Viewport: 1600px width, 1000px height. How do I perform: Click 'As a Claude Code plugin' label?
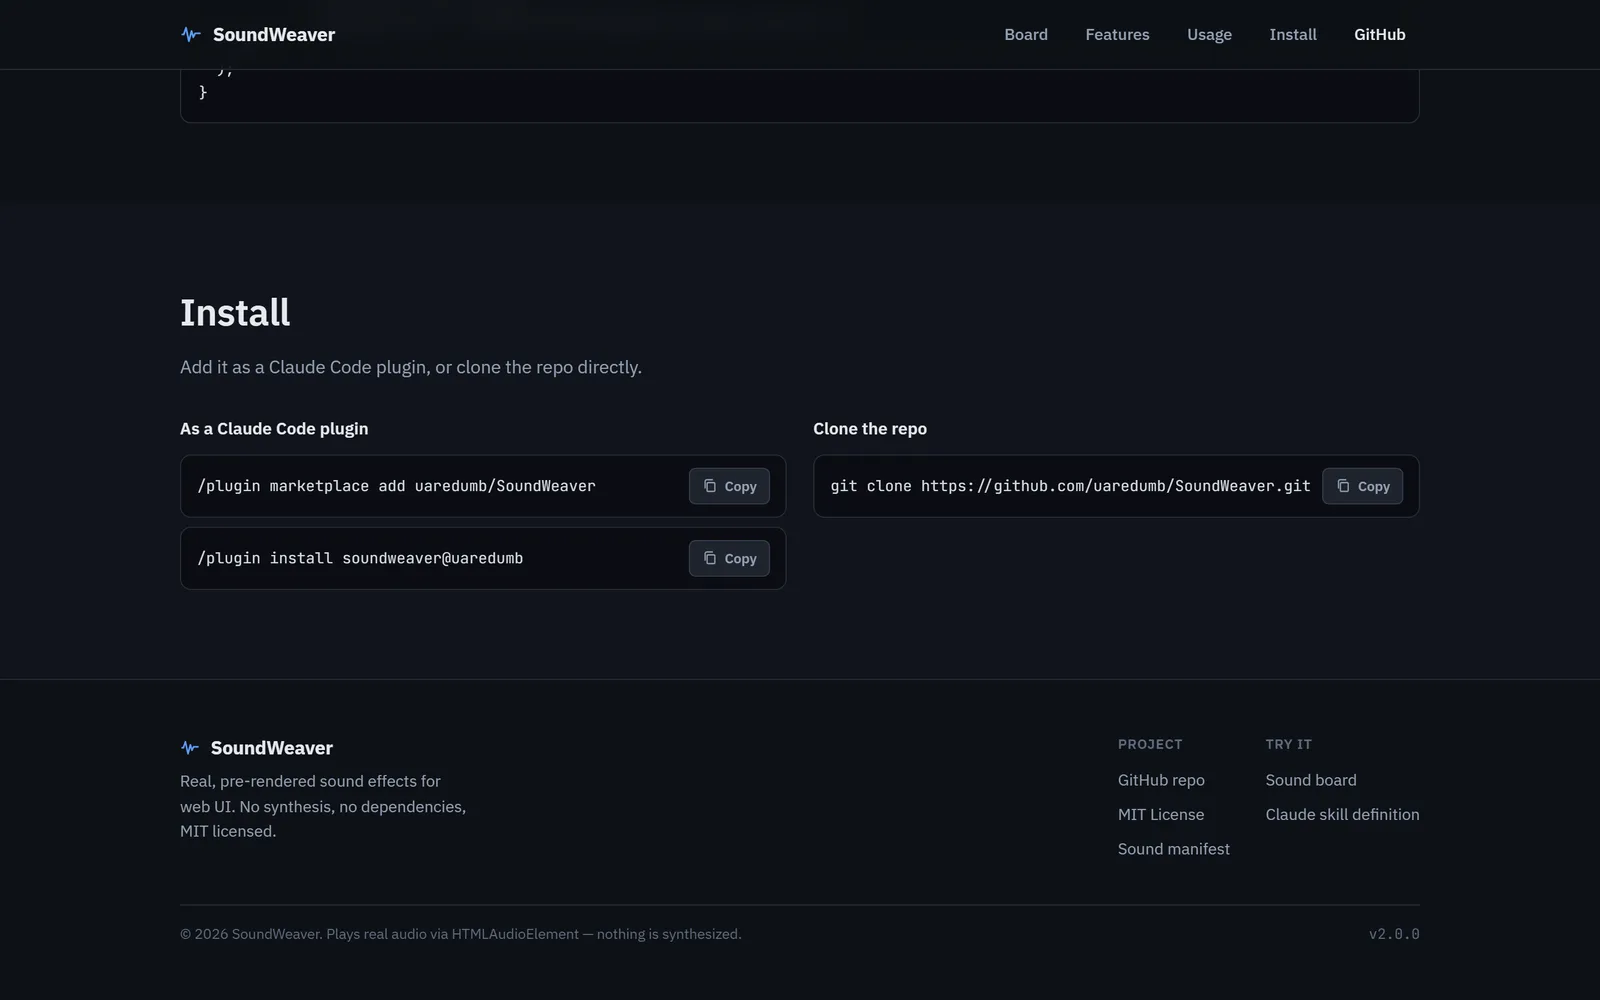tap(274, 429)
